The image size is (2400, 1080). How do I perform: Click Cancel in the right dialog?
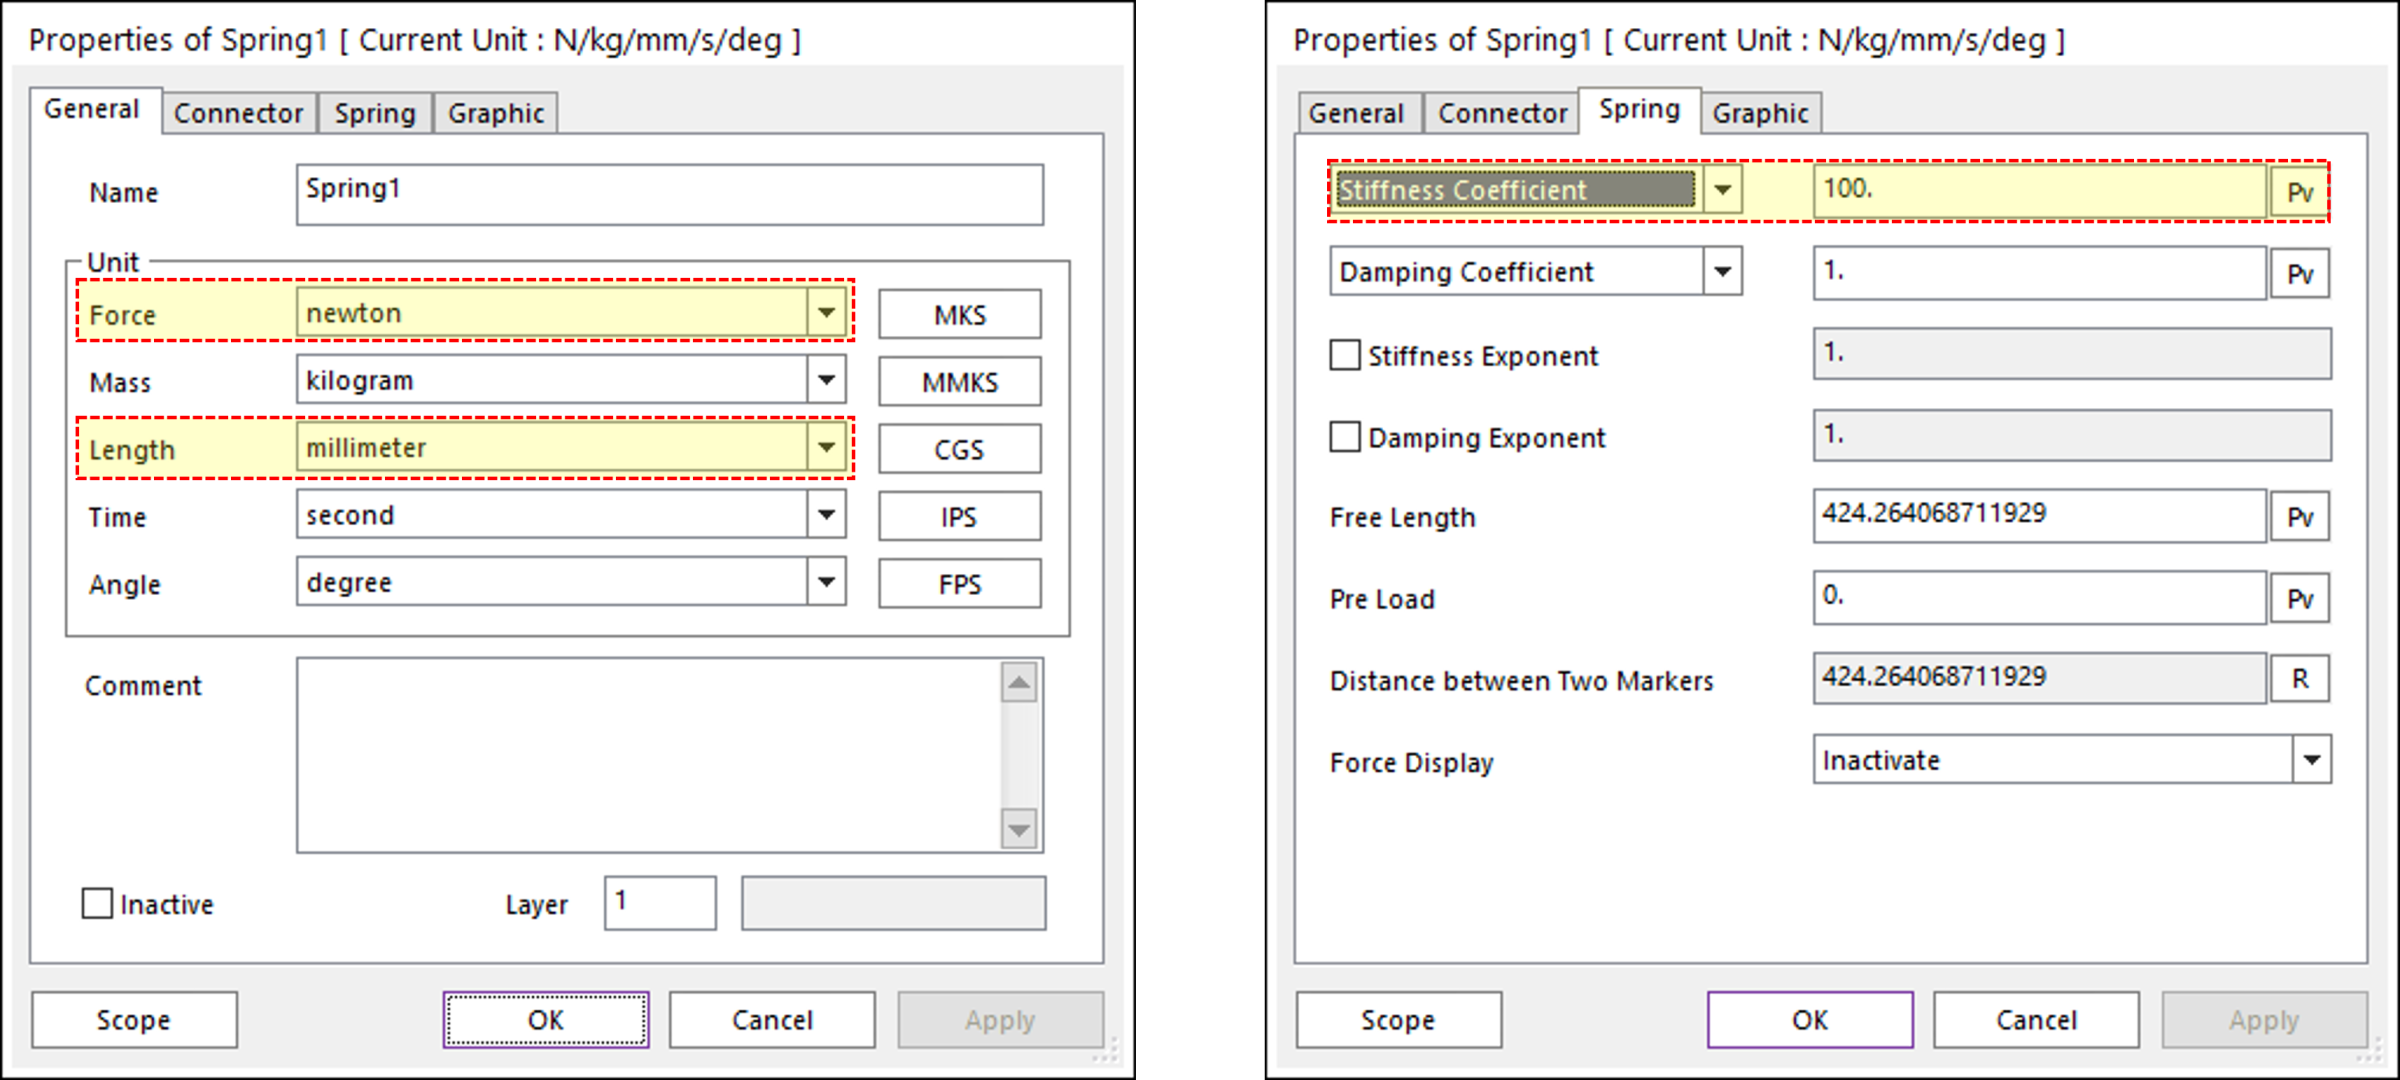pyautogui.click(x=2036, y=1020)
